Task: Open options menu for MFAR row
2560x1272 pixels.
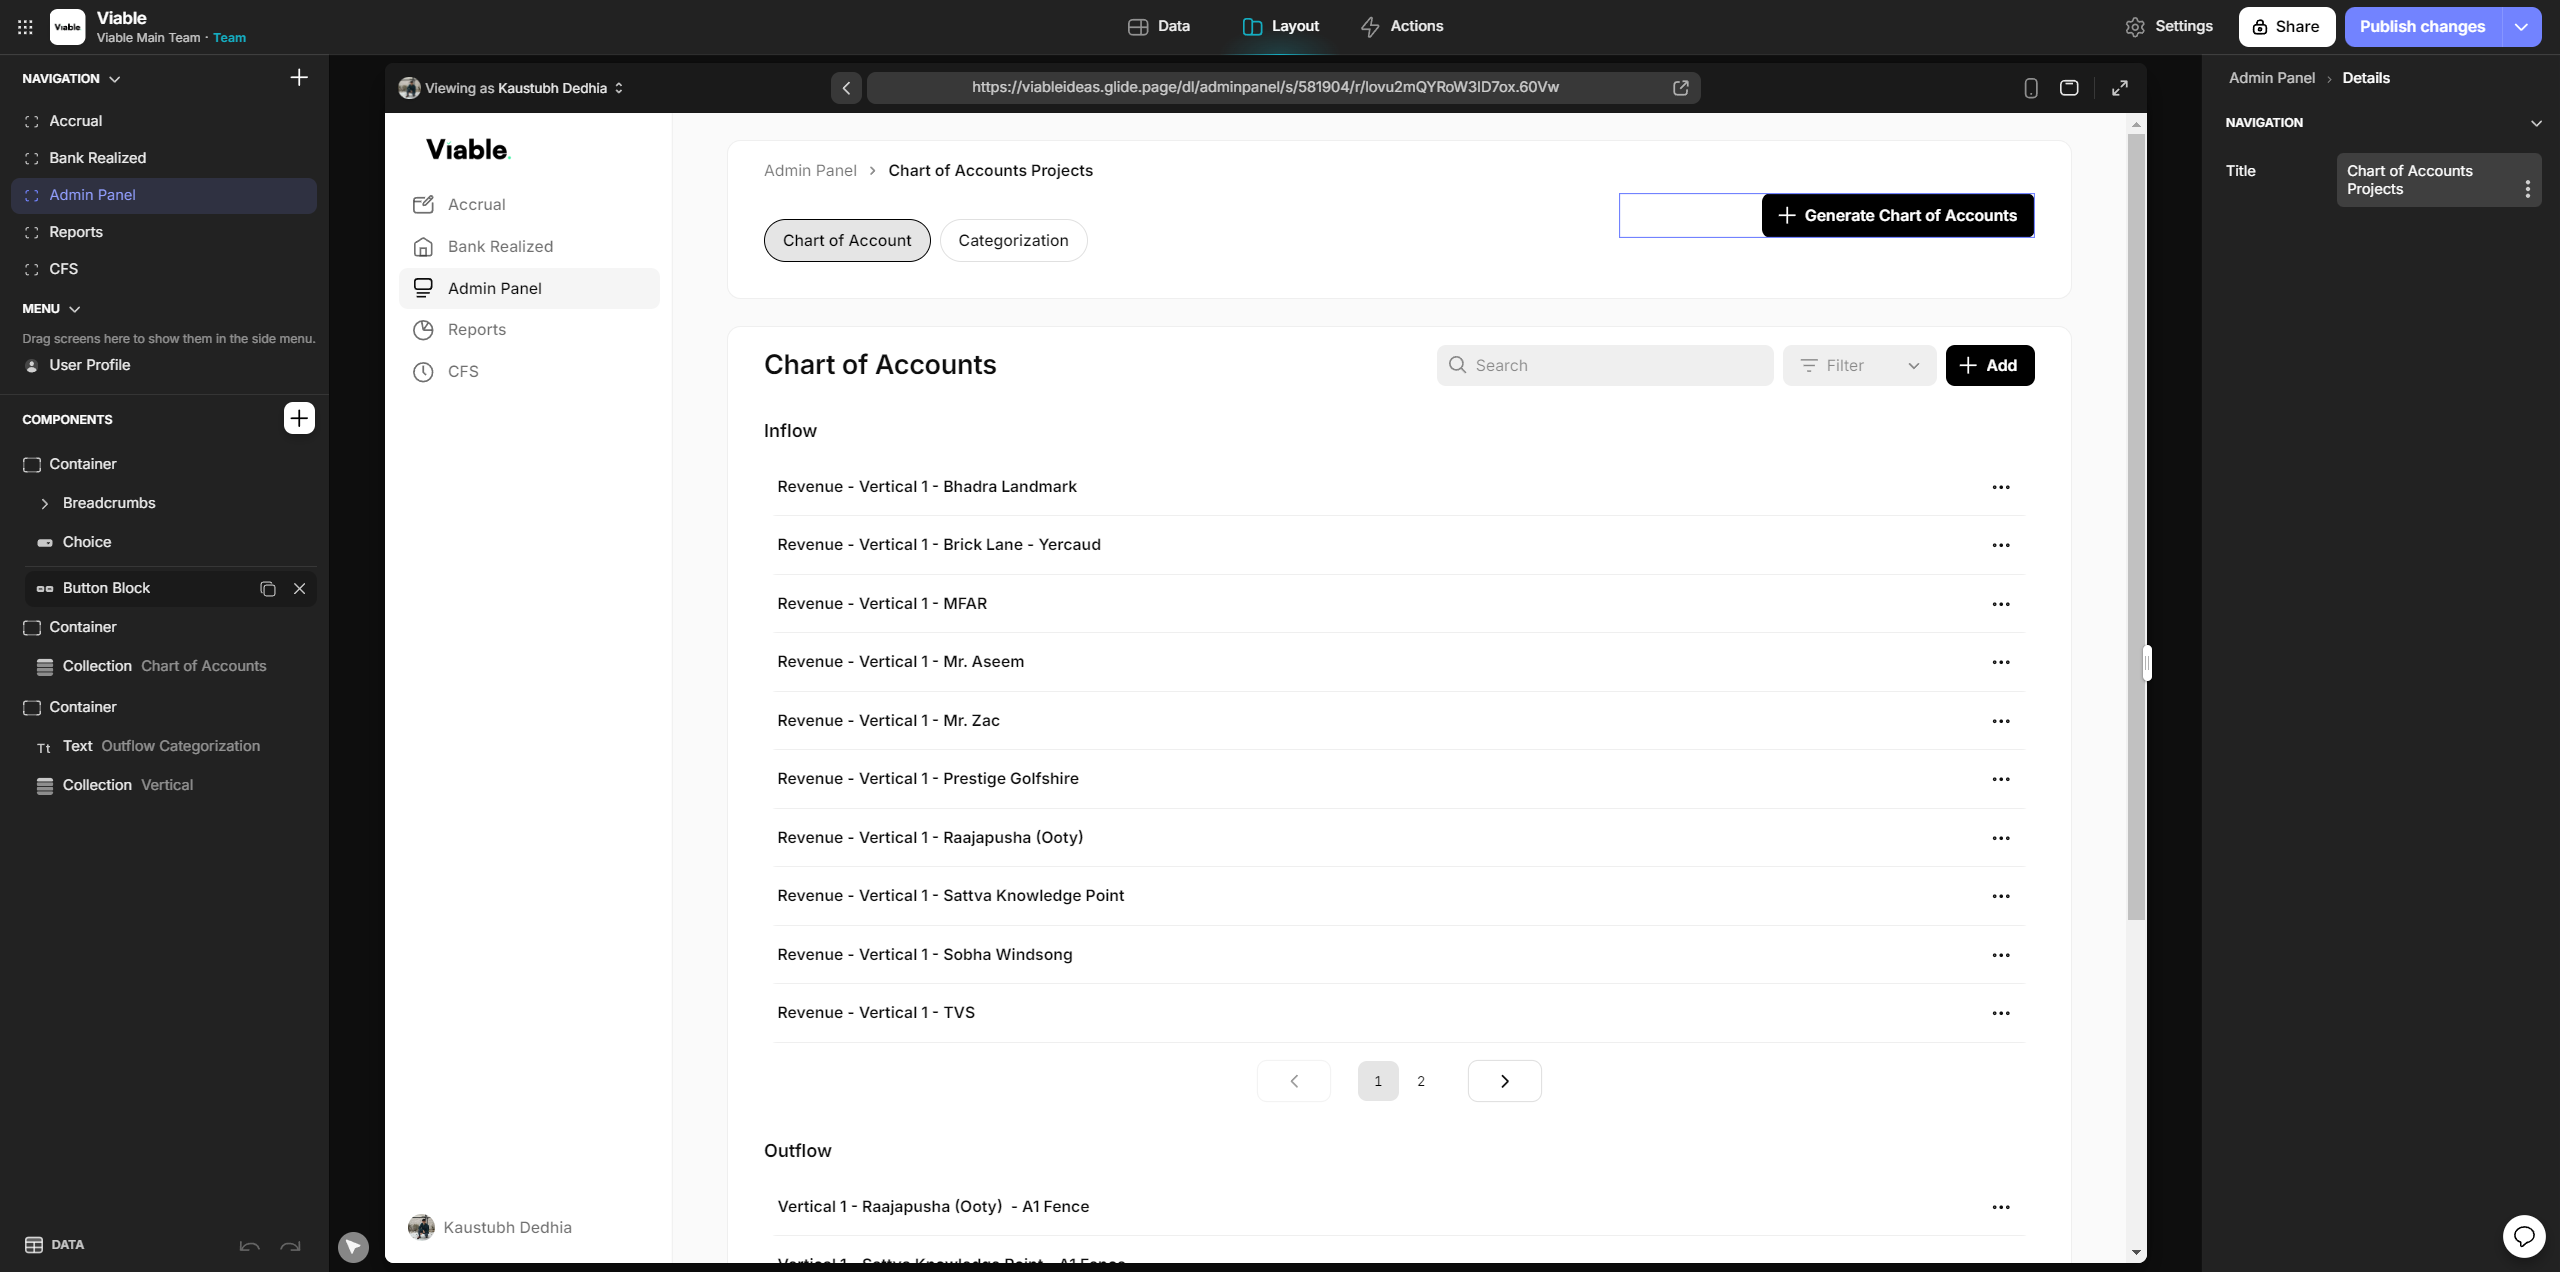Action: click(x=2001, y=605)
